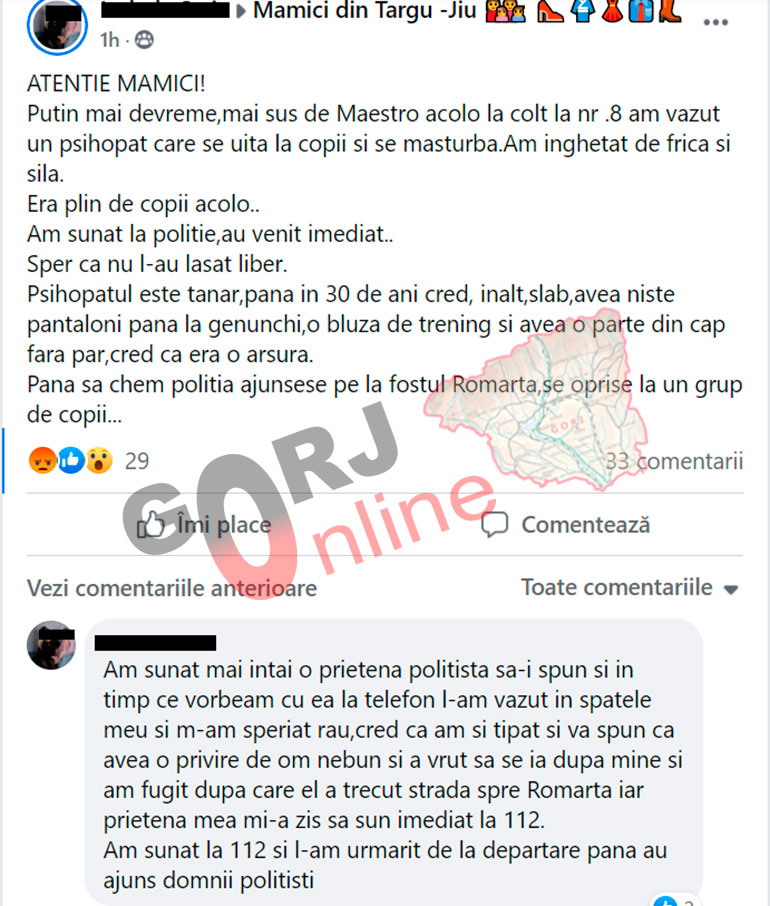Click the small arrow before the group name
The width and height of the screenshot is (770, 906).
[240, 12]
